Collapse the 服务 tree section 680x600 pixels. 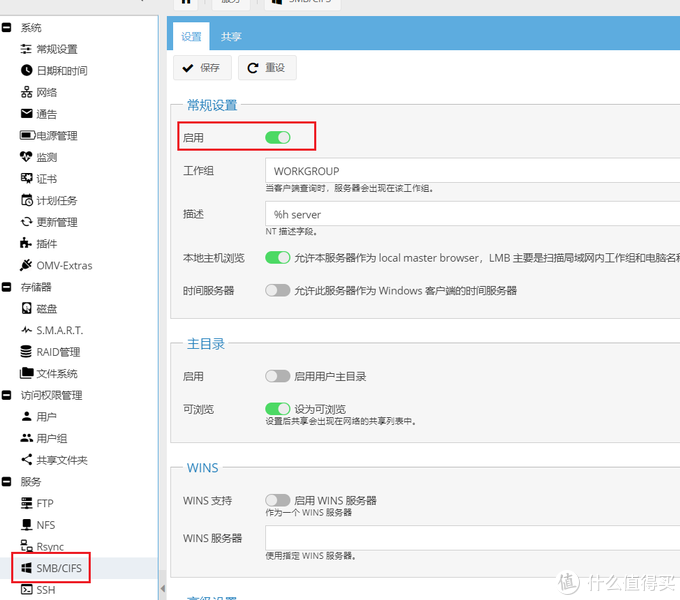7,481
